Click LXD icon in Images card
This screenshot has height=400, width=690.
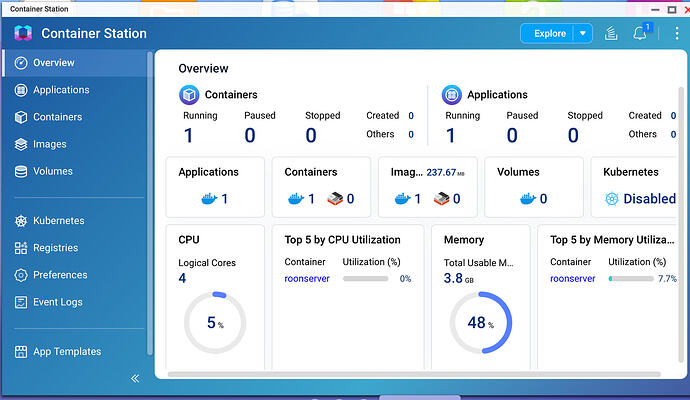click(441, 199)
